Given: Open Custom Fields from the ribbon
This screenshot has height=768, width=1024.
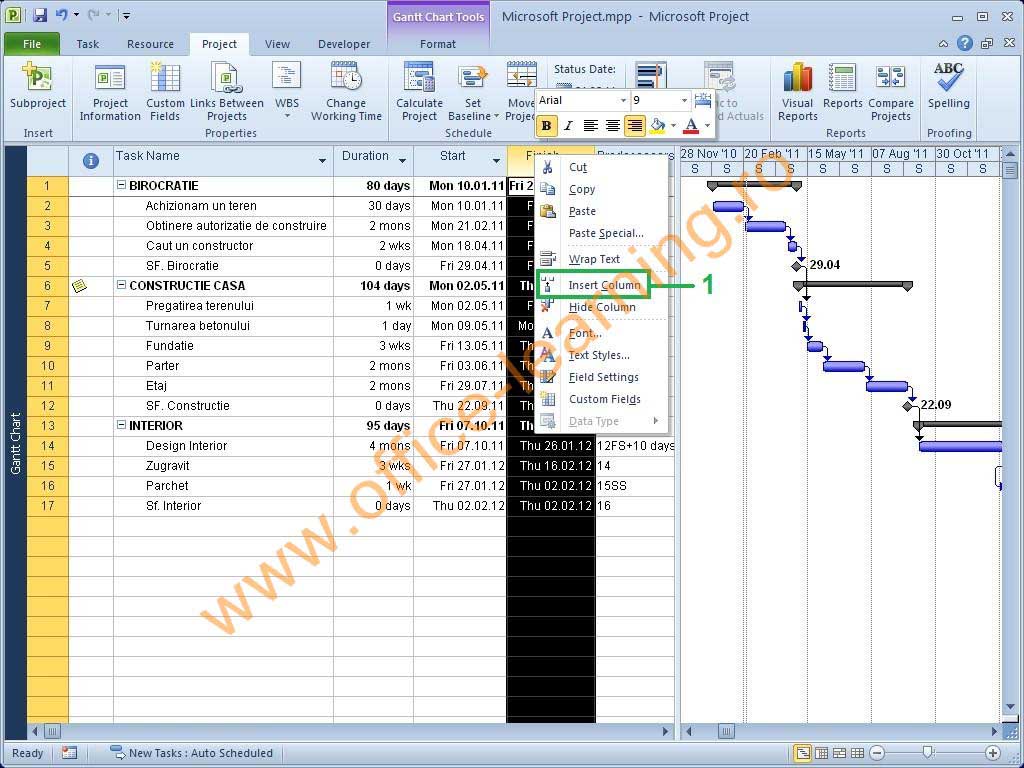Looking at the screenshot, I should (165, 92).
